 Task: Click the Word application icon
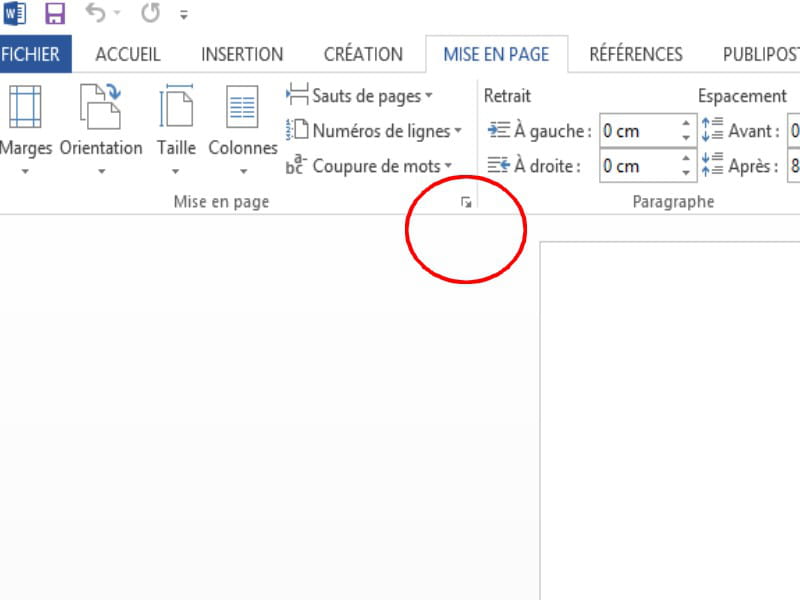pyautogui.click(x=15, y=14)
